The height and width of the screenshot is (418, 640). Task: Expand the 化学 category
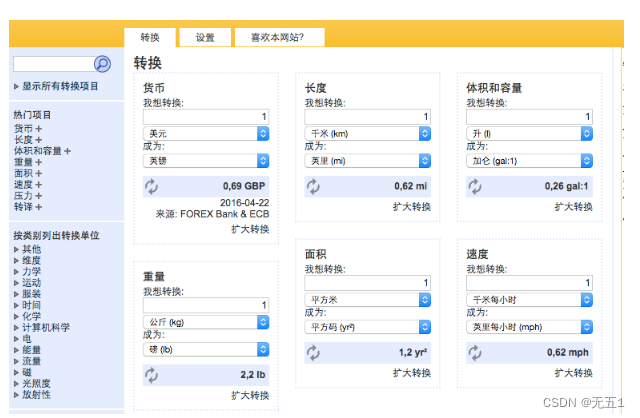click(x=27, y=316)
